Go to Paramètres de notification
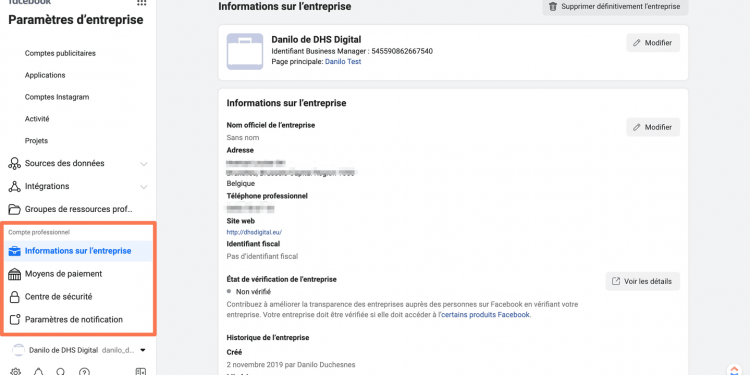The height and width of the screenshot is (375, 750). (x=78, y=320)
